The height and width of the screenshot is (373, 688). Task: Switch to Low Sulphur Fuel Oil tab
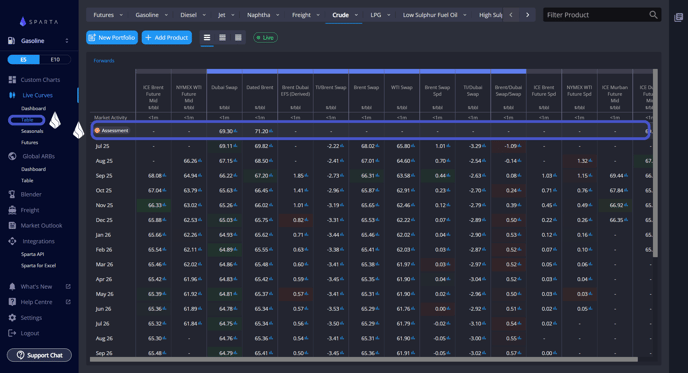click(x=430, y=15)
